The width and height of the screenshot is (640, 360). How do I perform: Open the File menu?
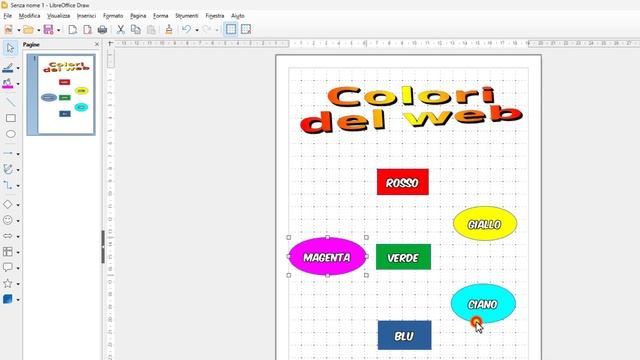point(8,16)
